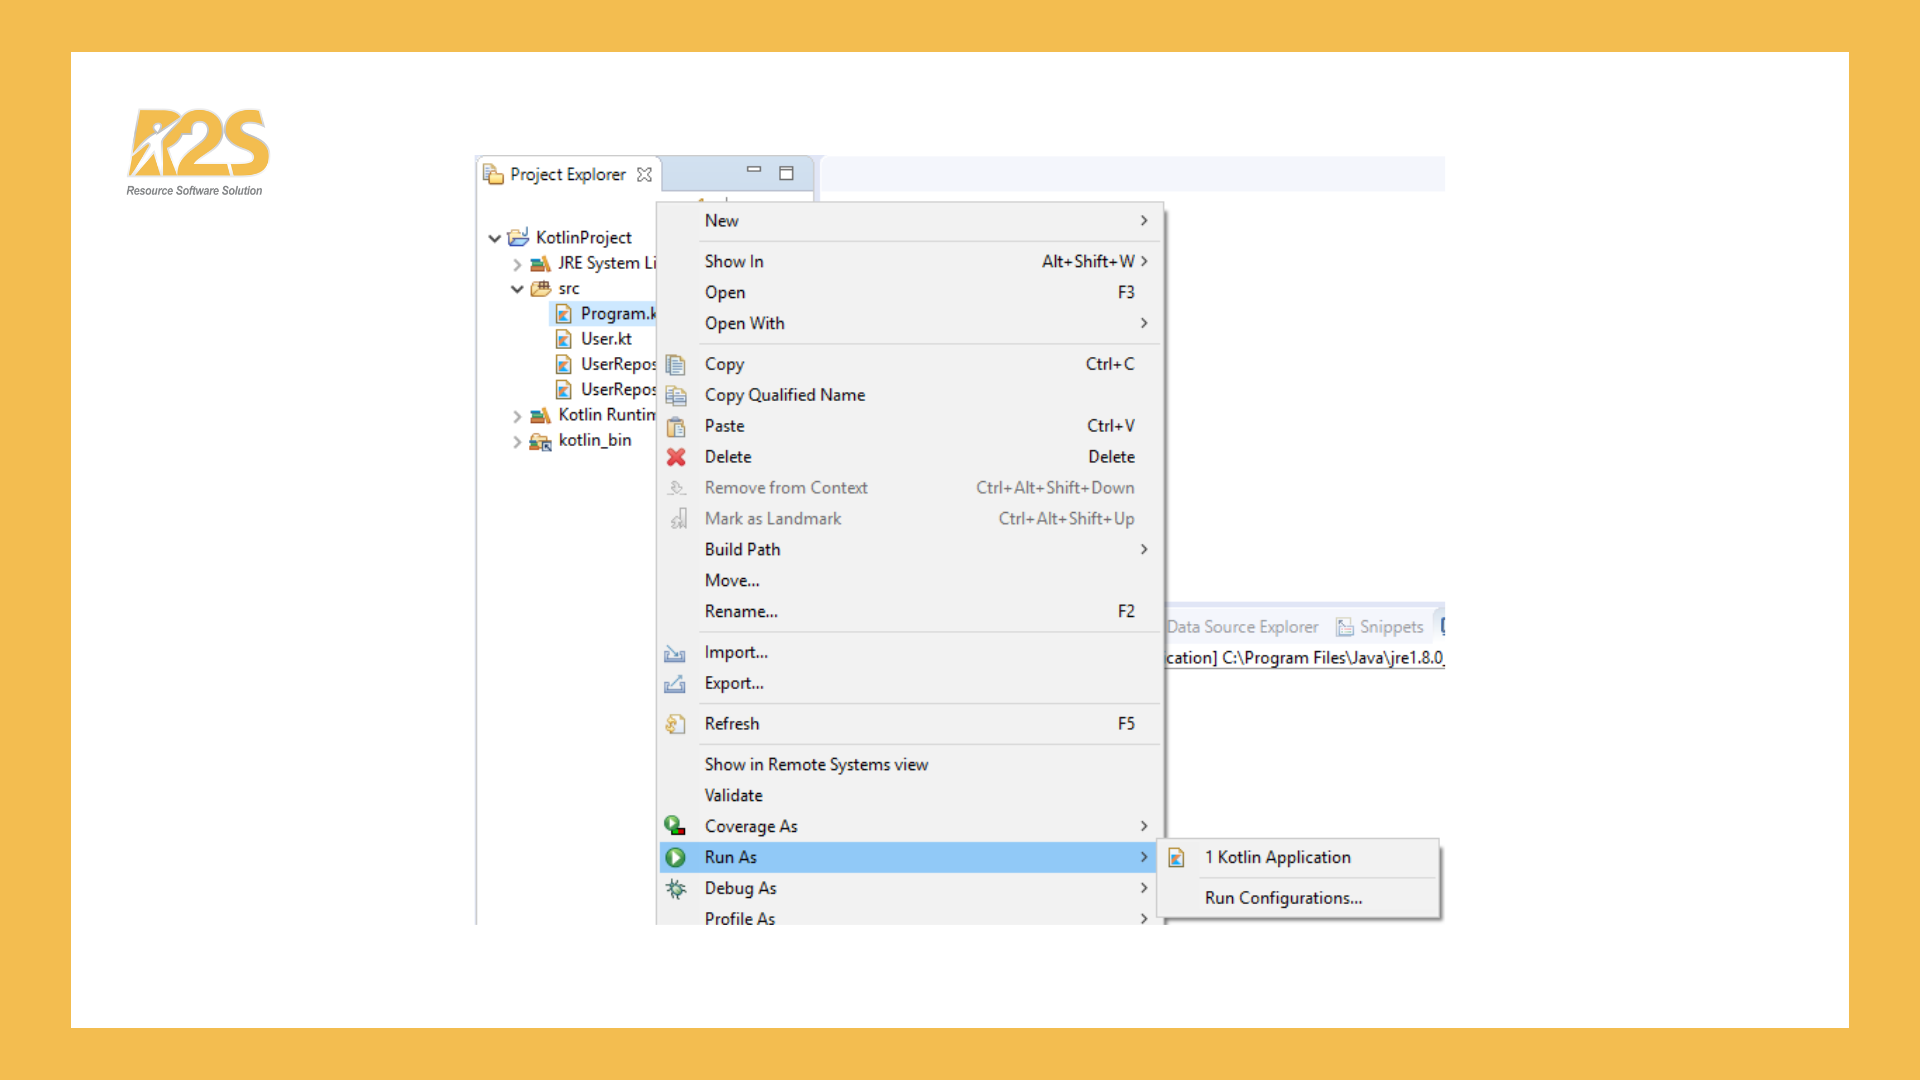Choose Rename... from context menu

[x=740, y=611]
